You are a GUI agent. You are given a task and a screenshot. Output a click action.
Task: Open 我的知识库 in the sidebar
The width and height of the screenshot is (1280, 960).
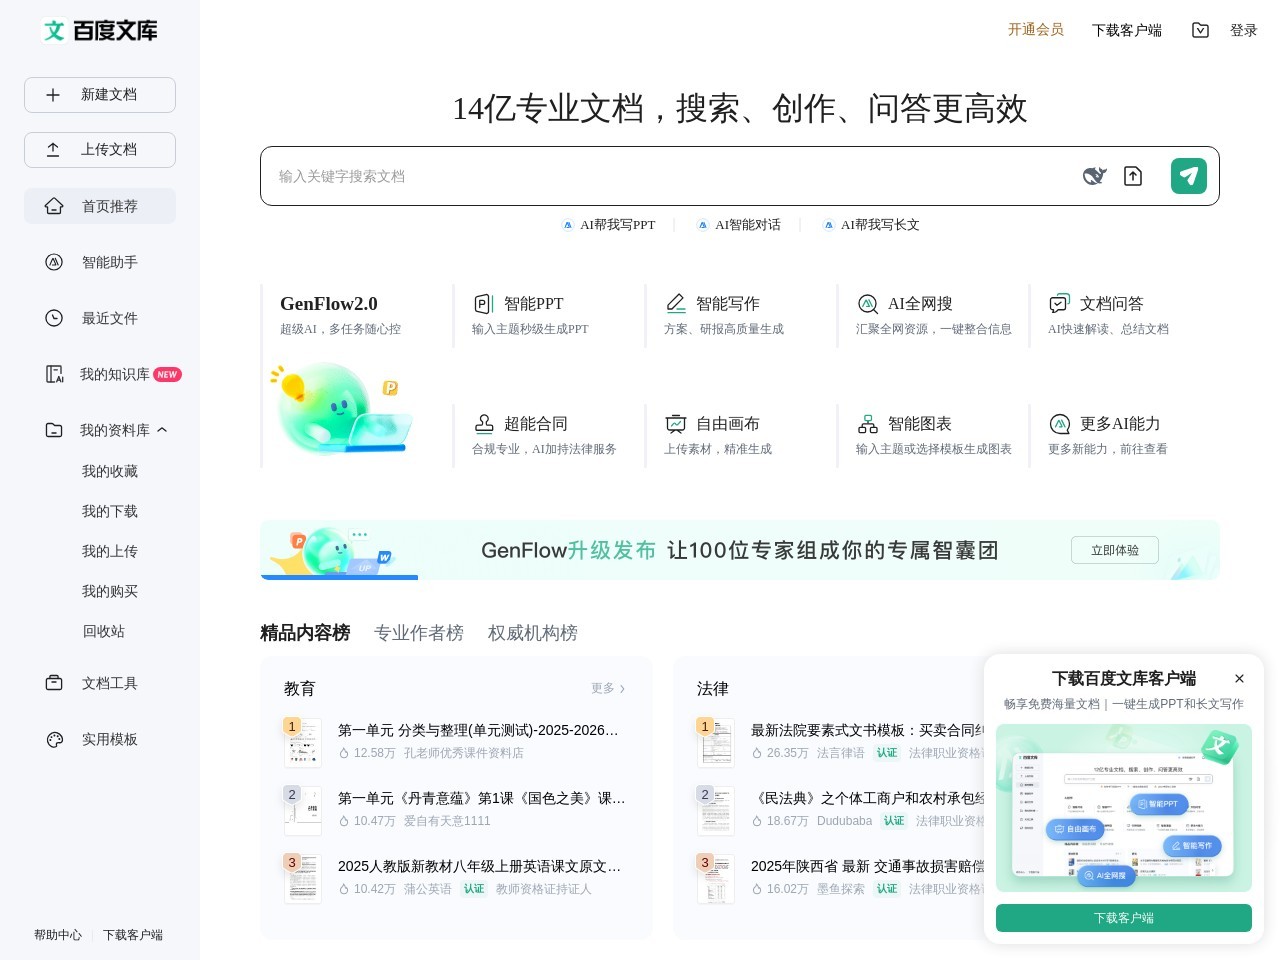(114, 374)
